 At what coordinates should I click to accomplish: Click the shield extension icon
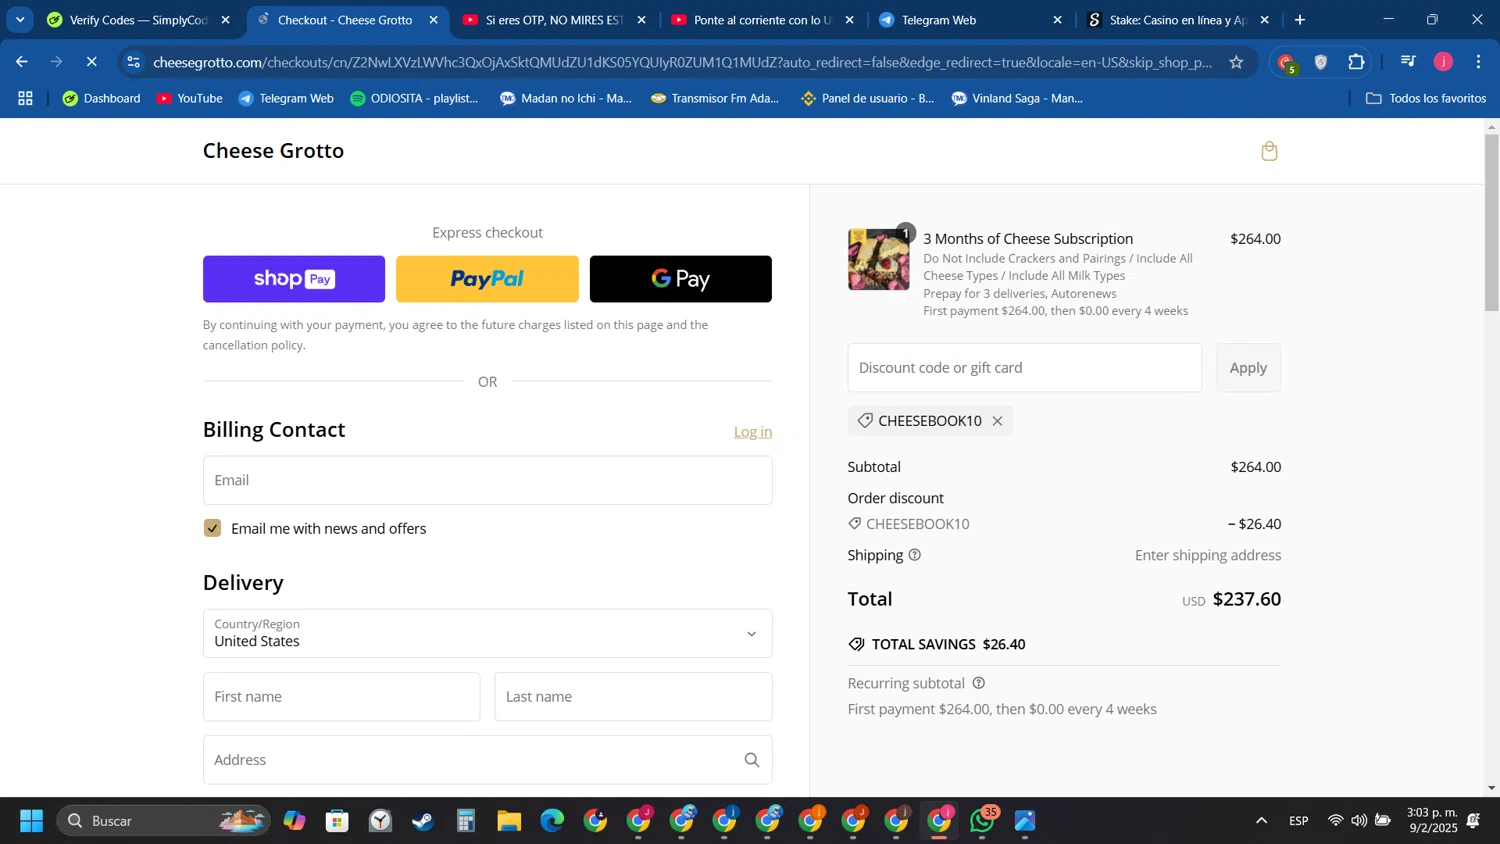(x=1321, y=62)
